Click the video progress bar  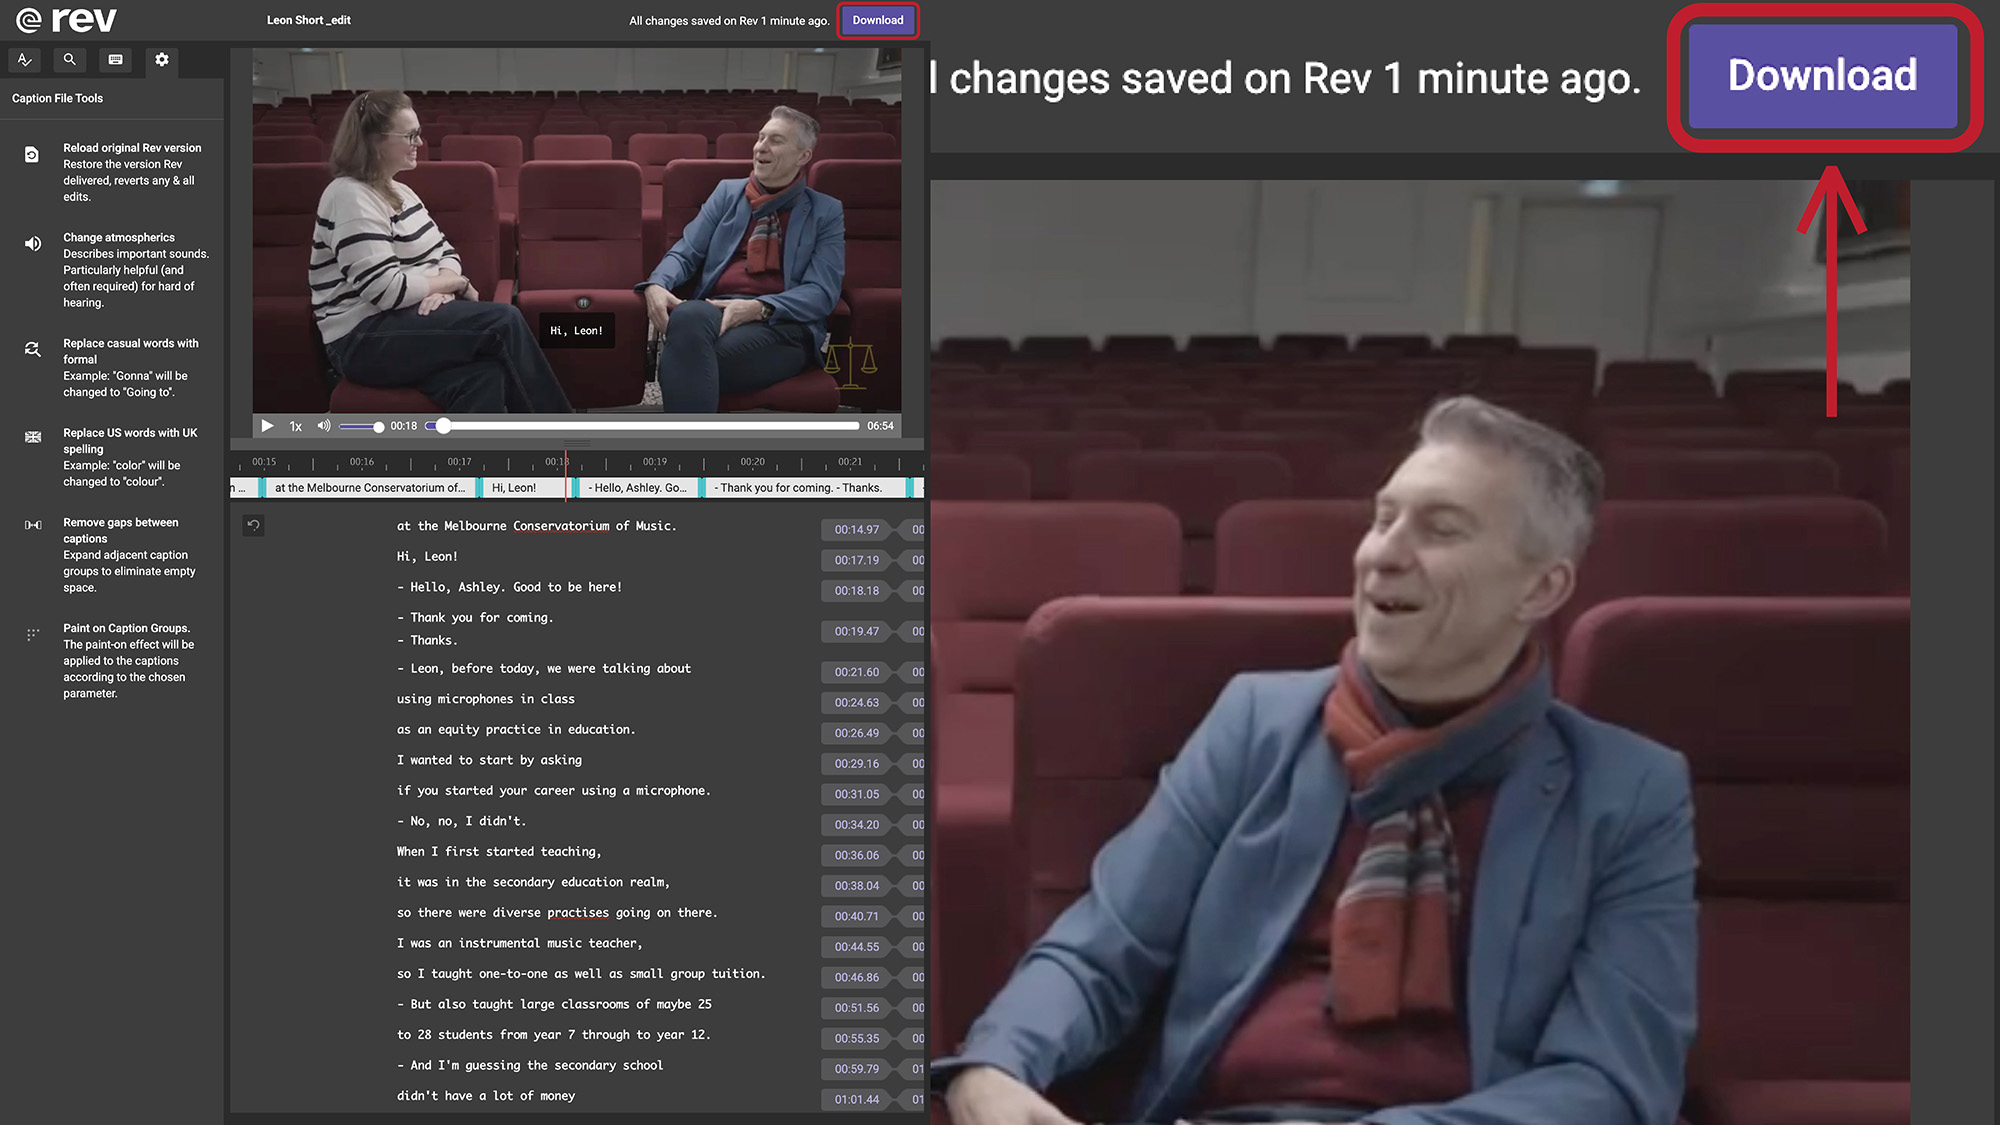(x=642, y=426)
